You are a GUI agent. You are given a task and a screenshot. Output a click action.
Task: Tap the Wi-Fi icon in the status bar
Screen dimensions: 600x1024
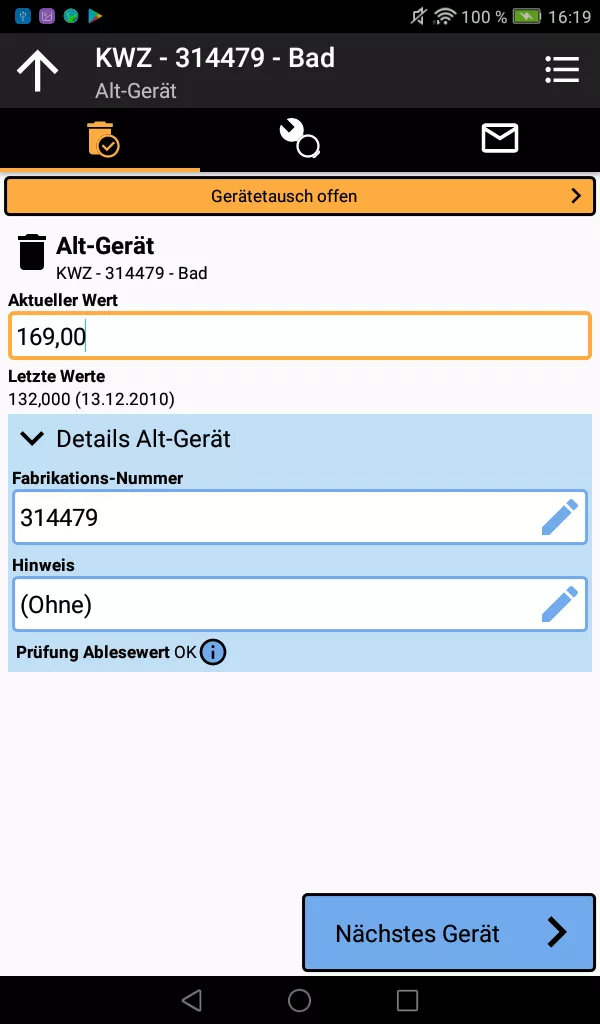(x=446, y=17)
